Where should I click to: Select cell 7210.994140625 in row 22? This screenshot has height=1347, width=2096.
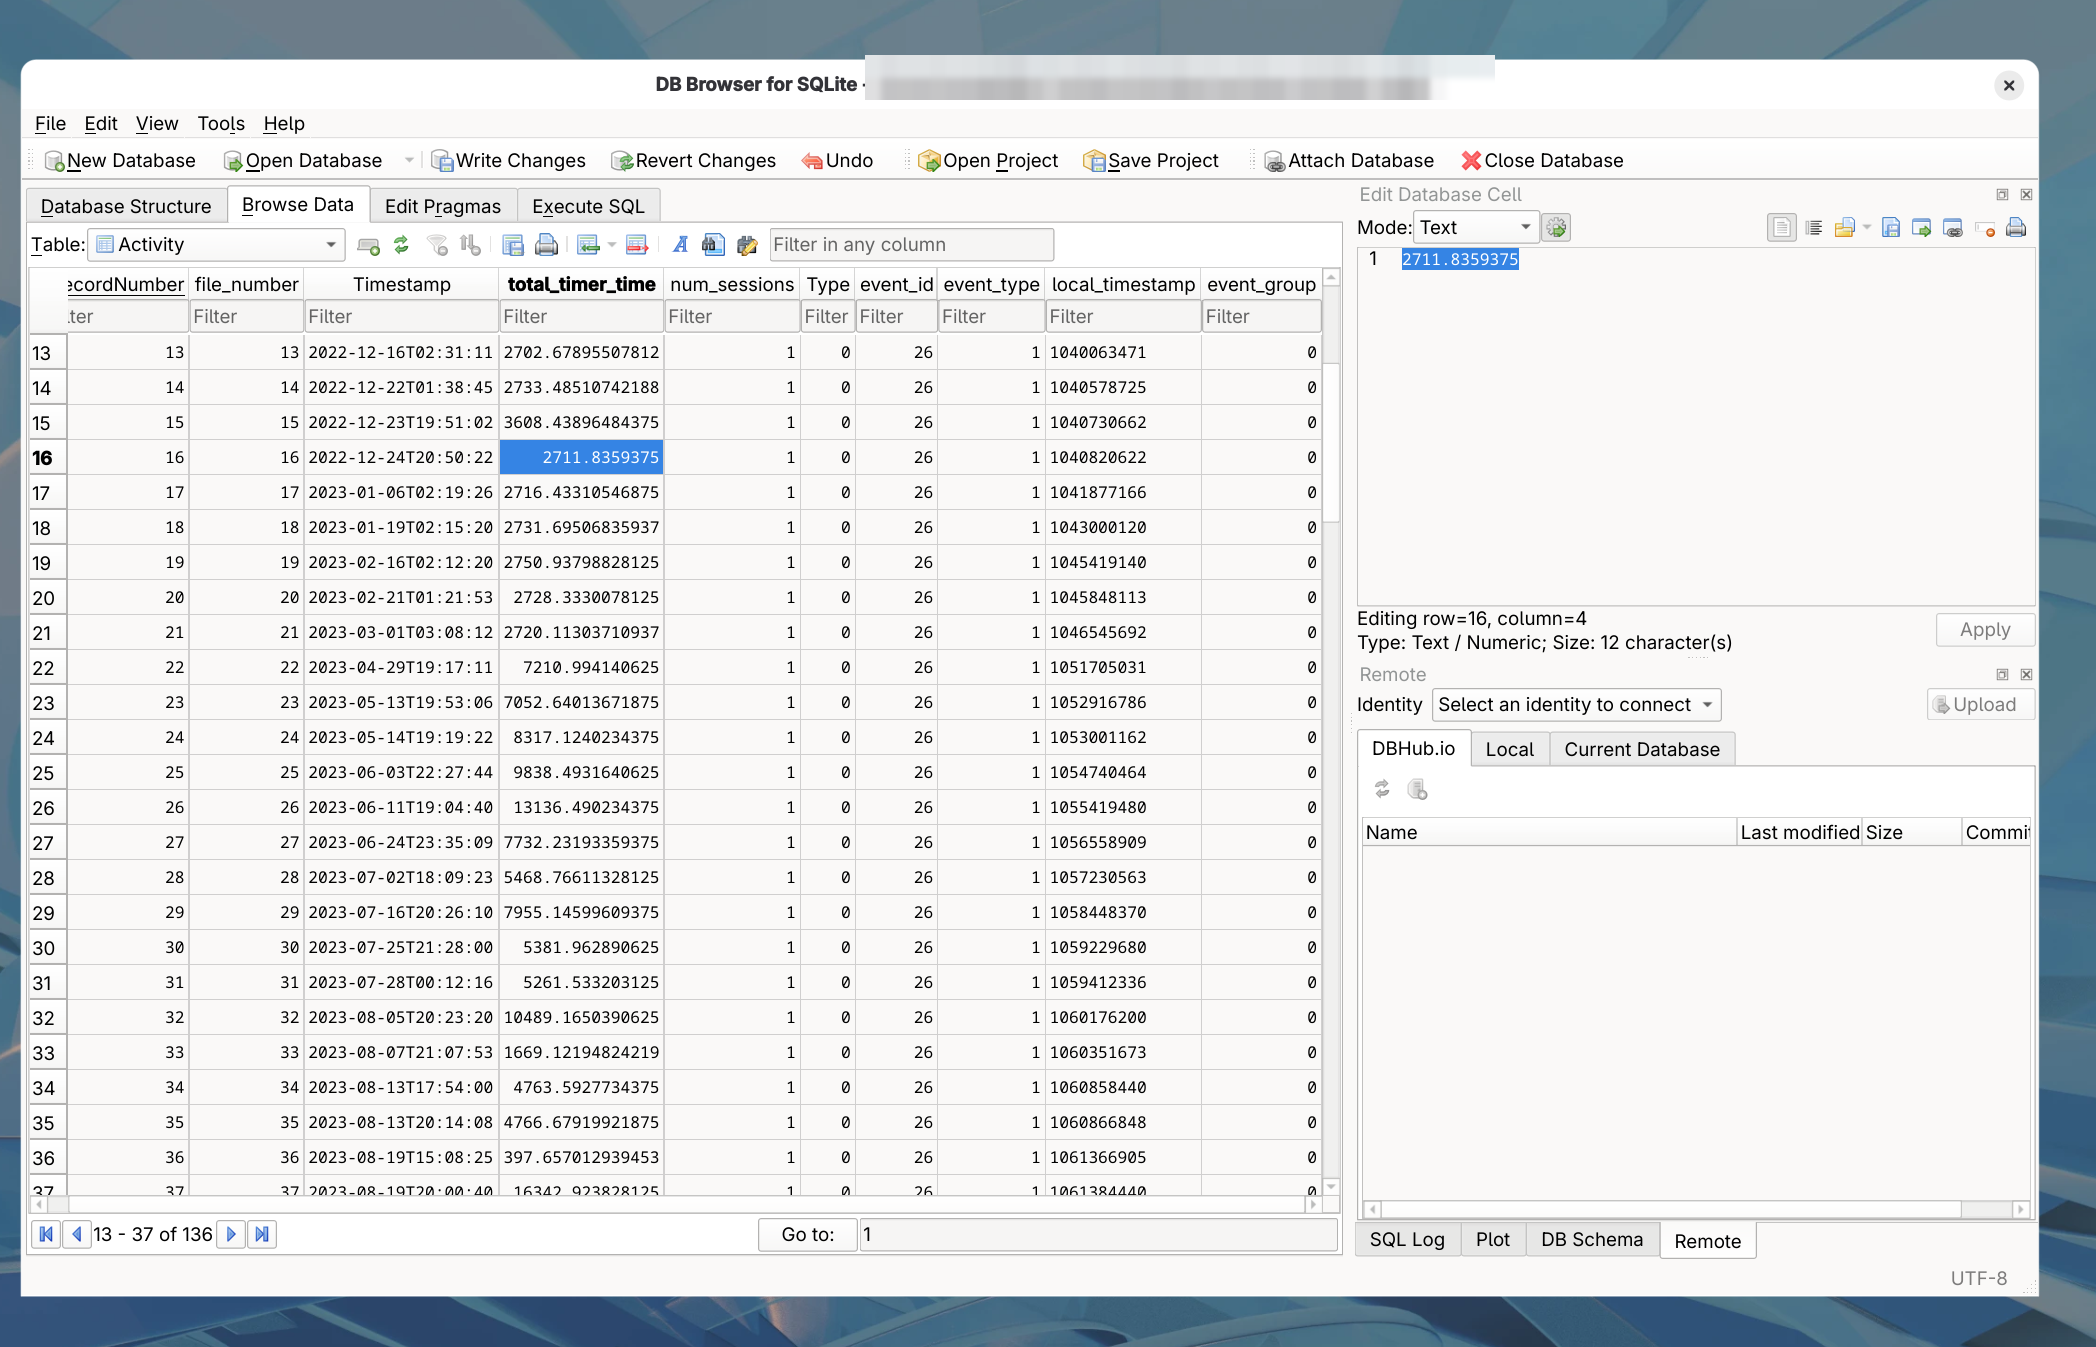[x=582, y=667]
